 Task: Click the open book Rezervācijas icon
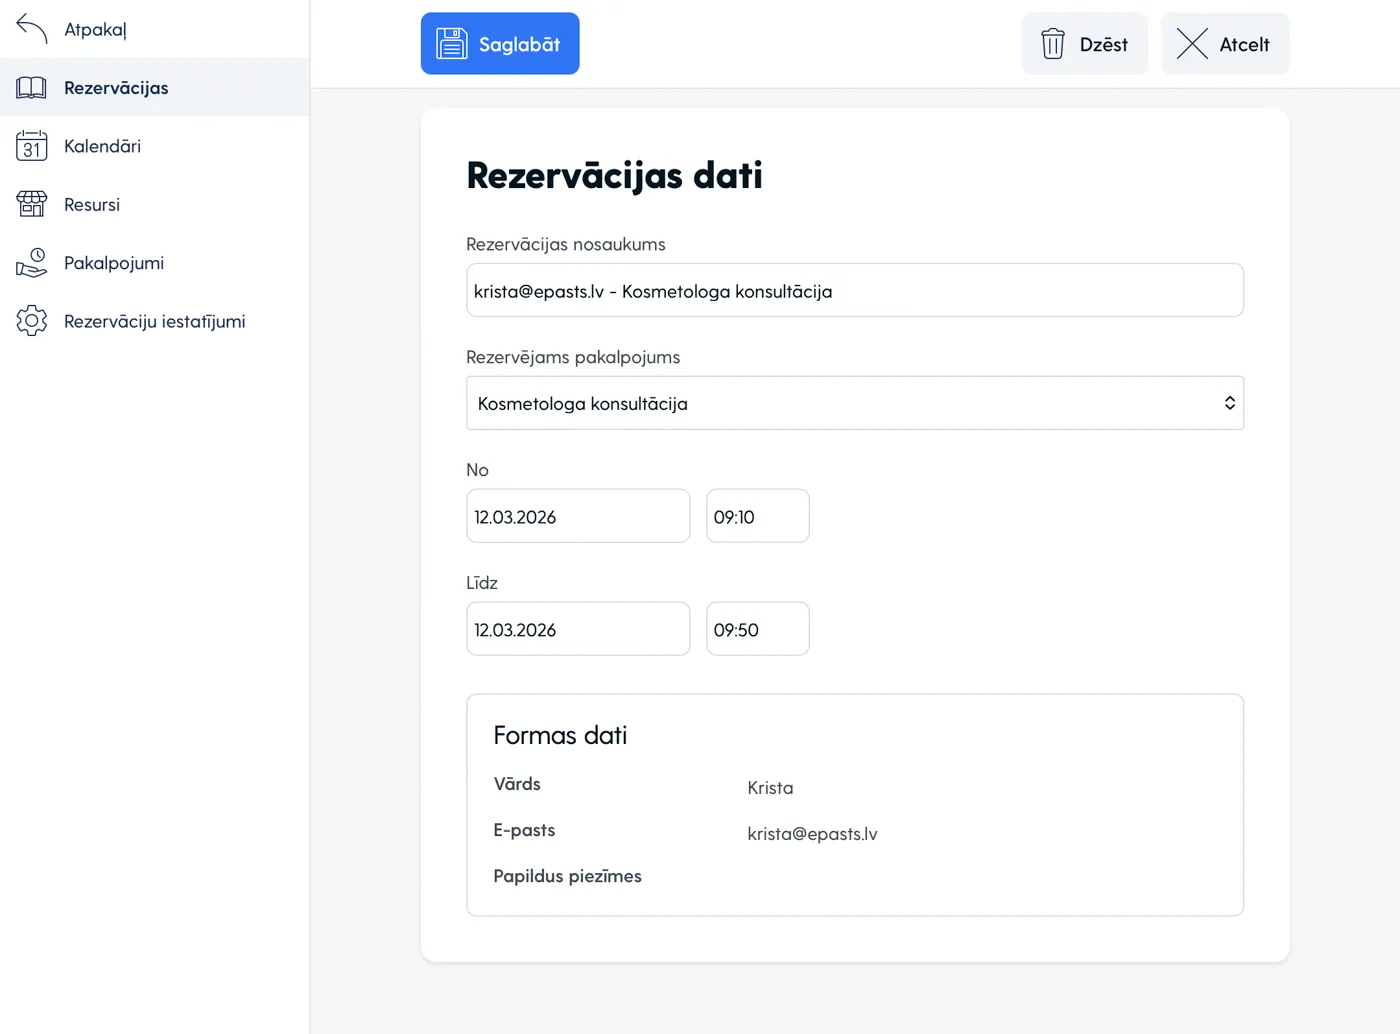tap(32, 88)
